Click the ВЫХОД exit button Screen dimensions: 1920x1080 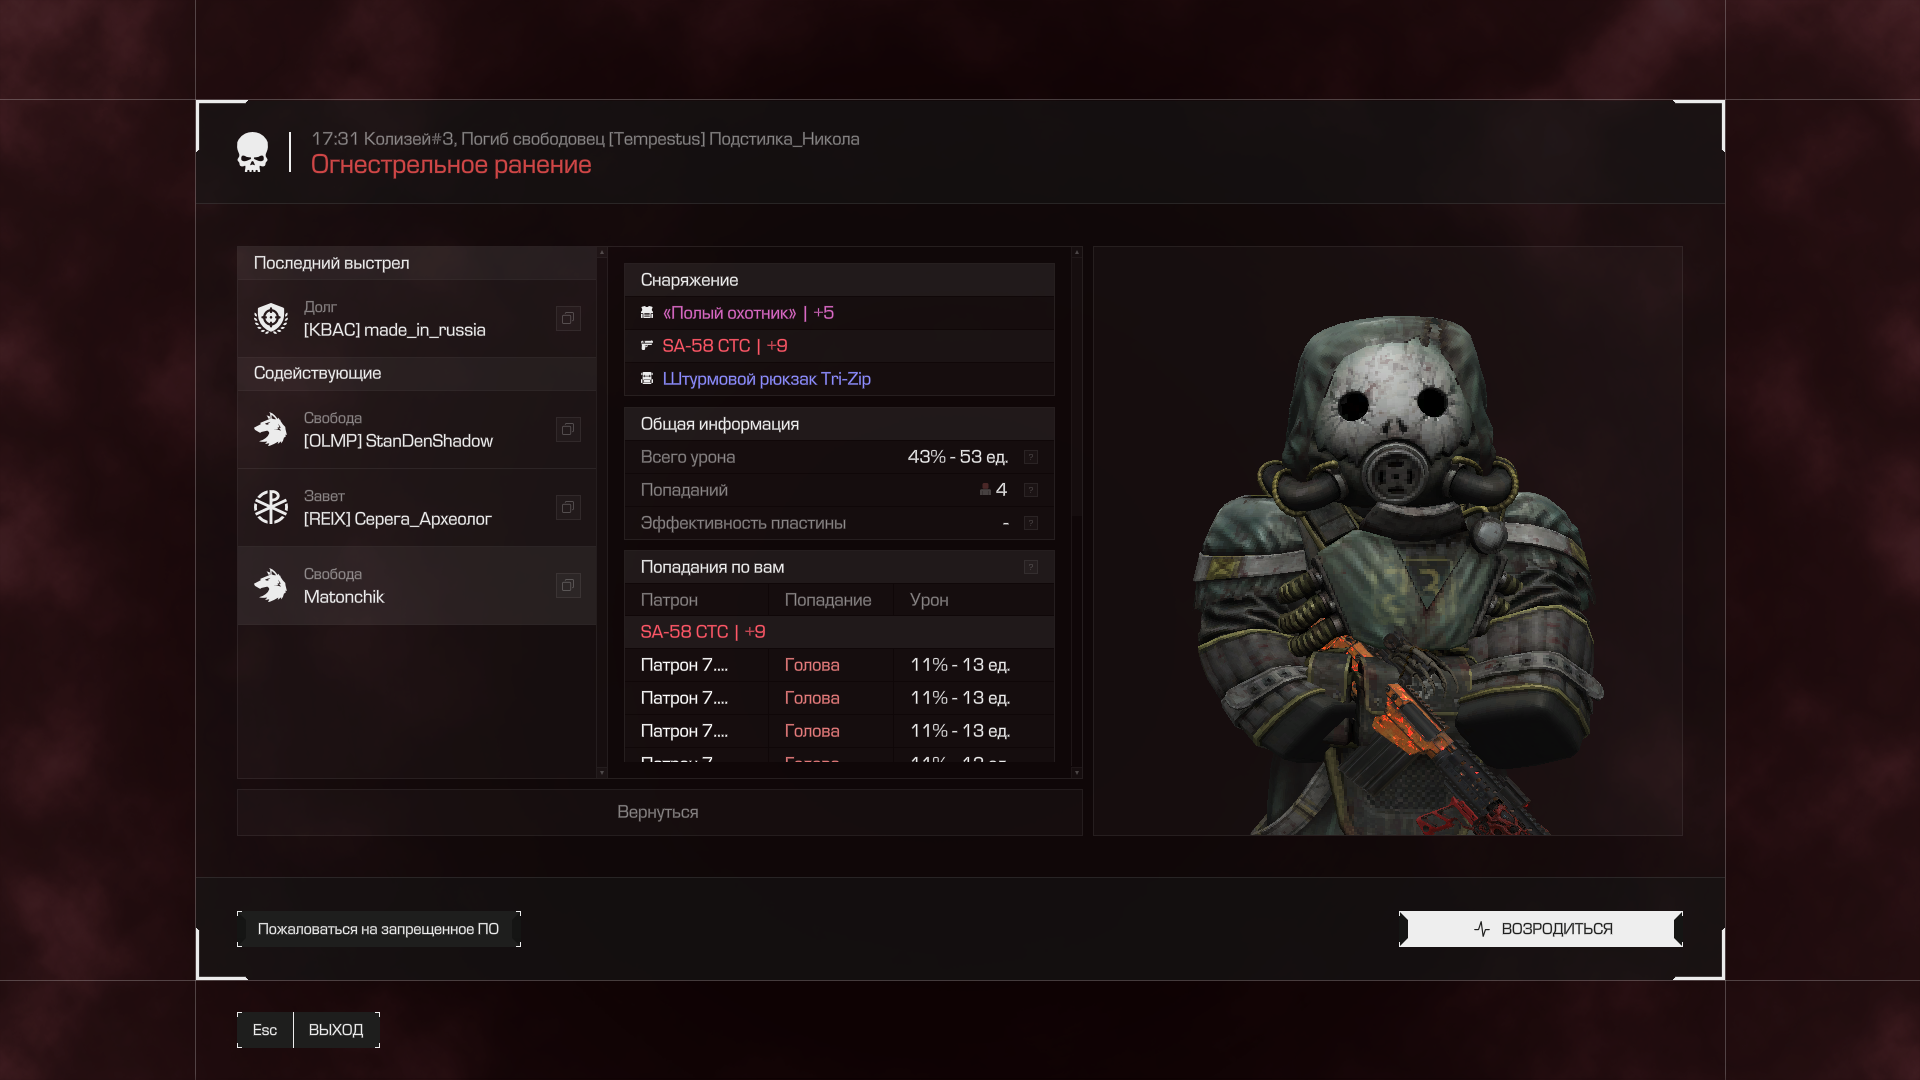click(336, 1030)
